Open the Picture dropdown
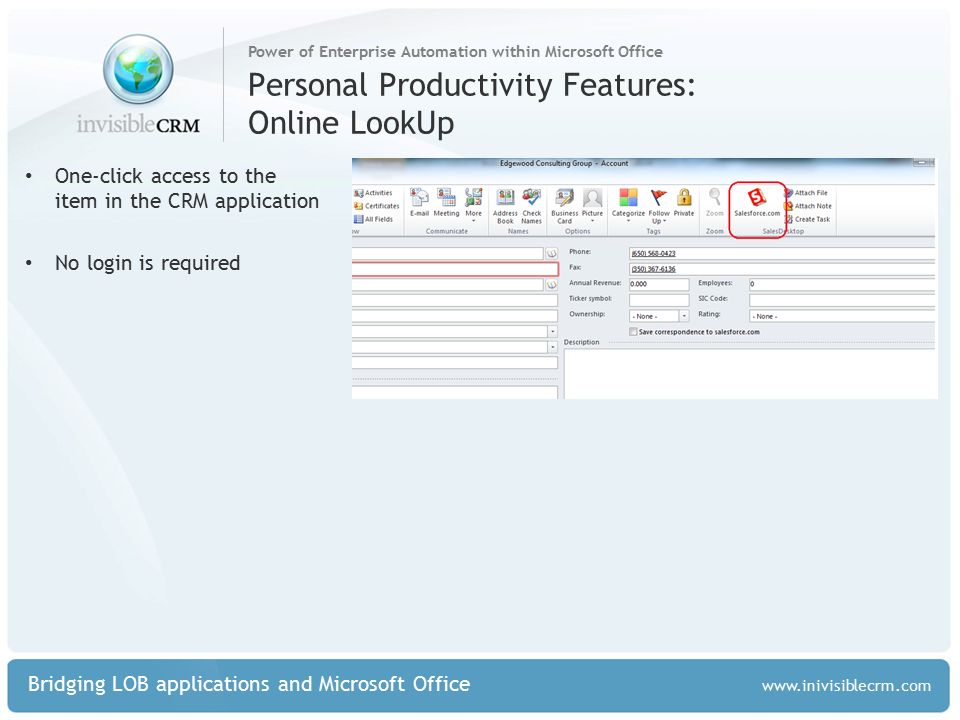Viewport: 960px width, 720px height. tap(592, 204)
